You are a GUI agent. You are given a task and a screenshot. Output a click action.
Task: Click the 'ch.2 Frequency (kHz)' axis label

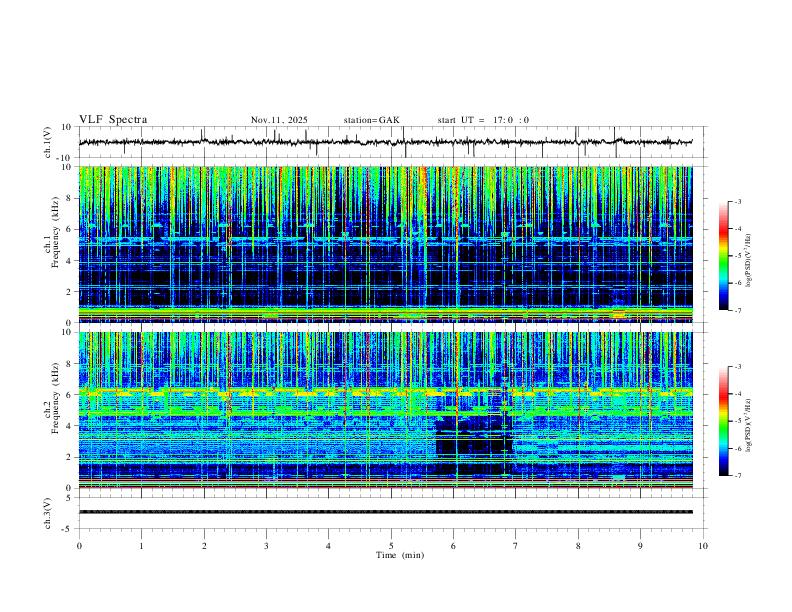[x=52, y=398]
